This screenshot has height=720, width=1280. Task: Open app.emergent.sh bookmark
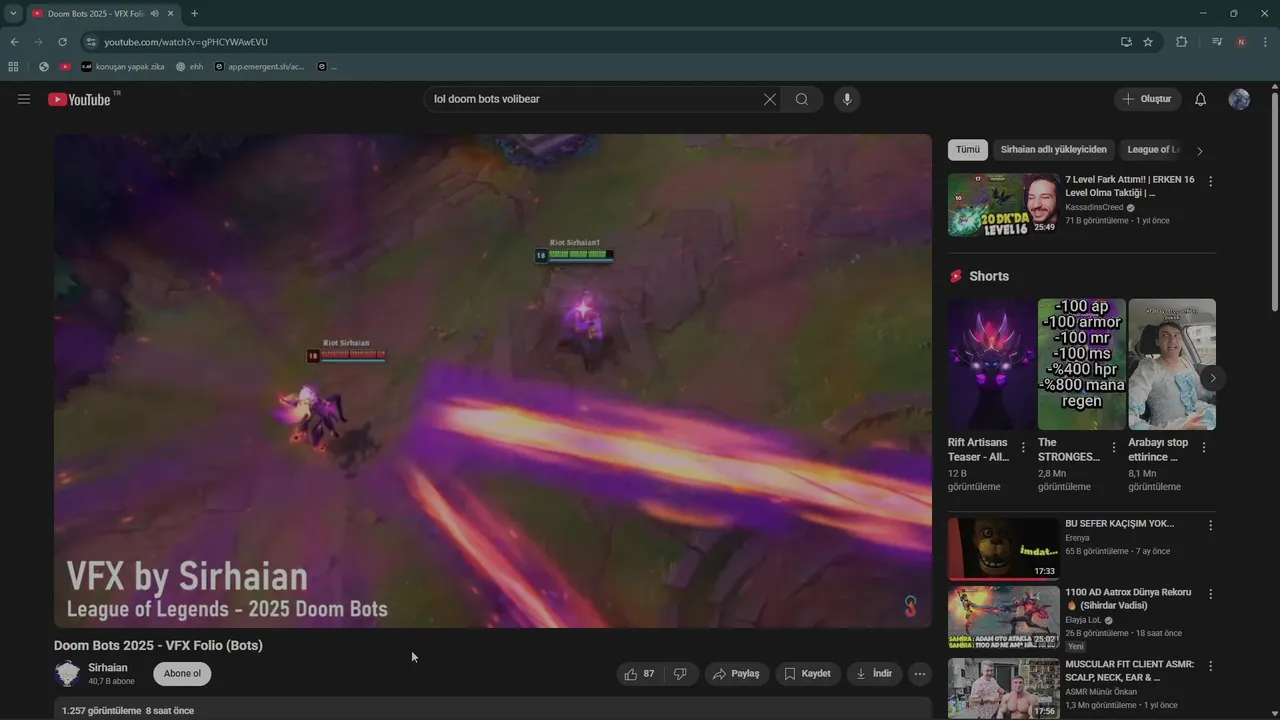[259, 67]
